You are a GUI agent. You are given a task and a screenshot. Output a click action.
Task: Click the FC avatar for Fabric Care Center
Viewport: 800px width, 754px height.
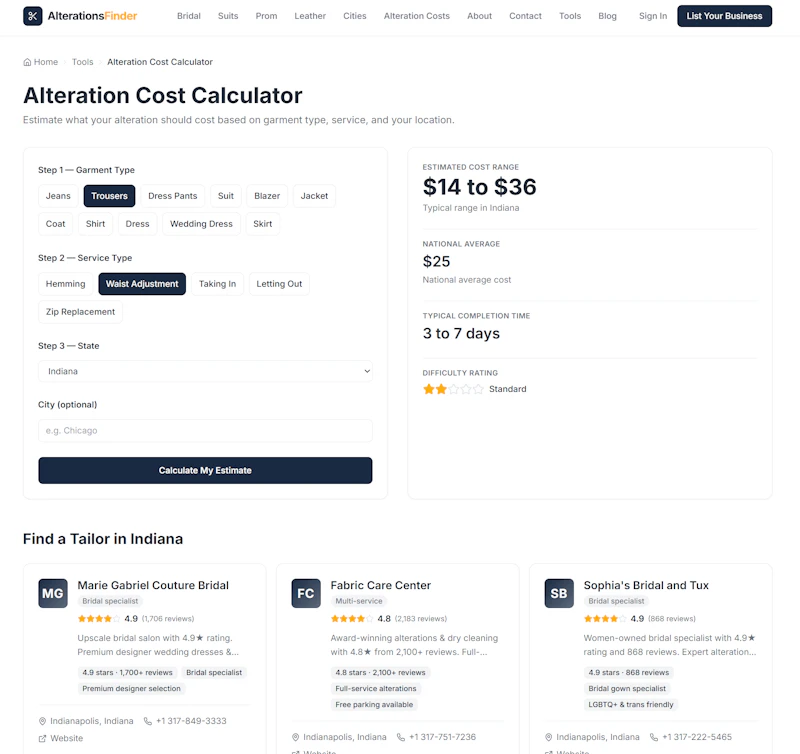(306, 593)
